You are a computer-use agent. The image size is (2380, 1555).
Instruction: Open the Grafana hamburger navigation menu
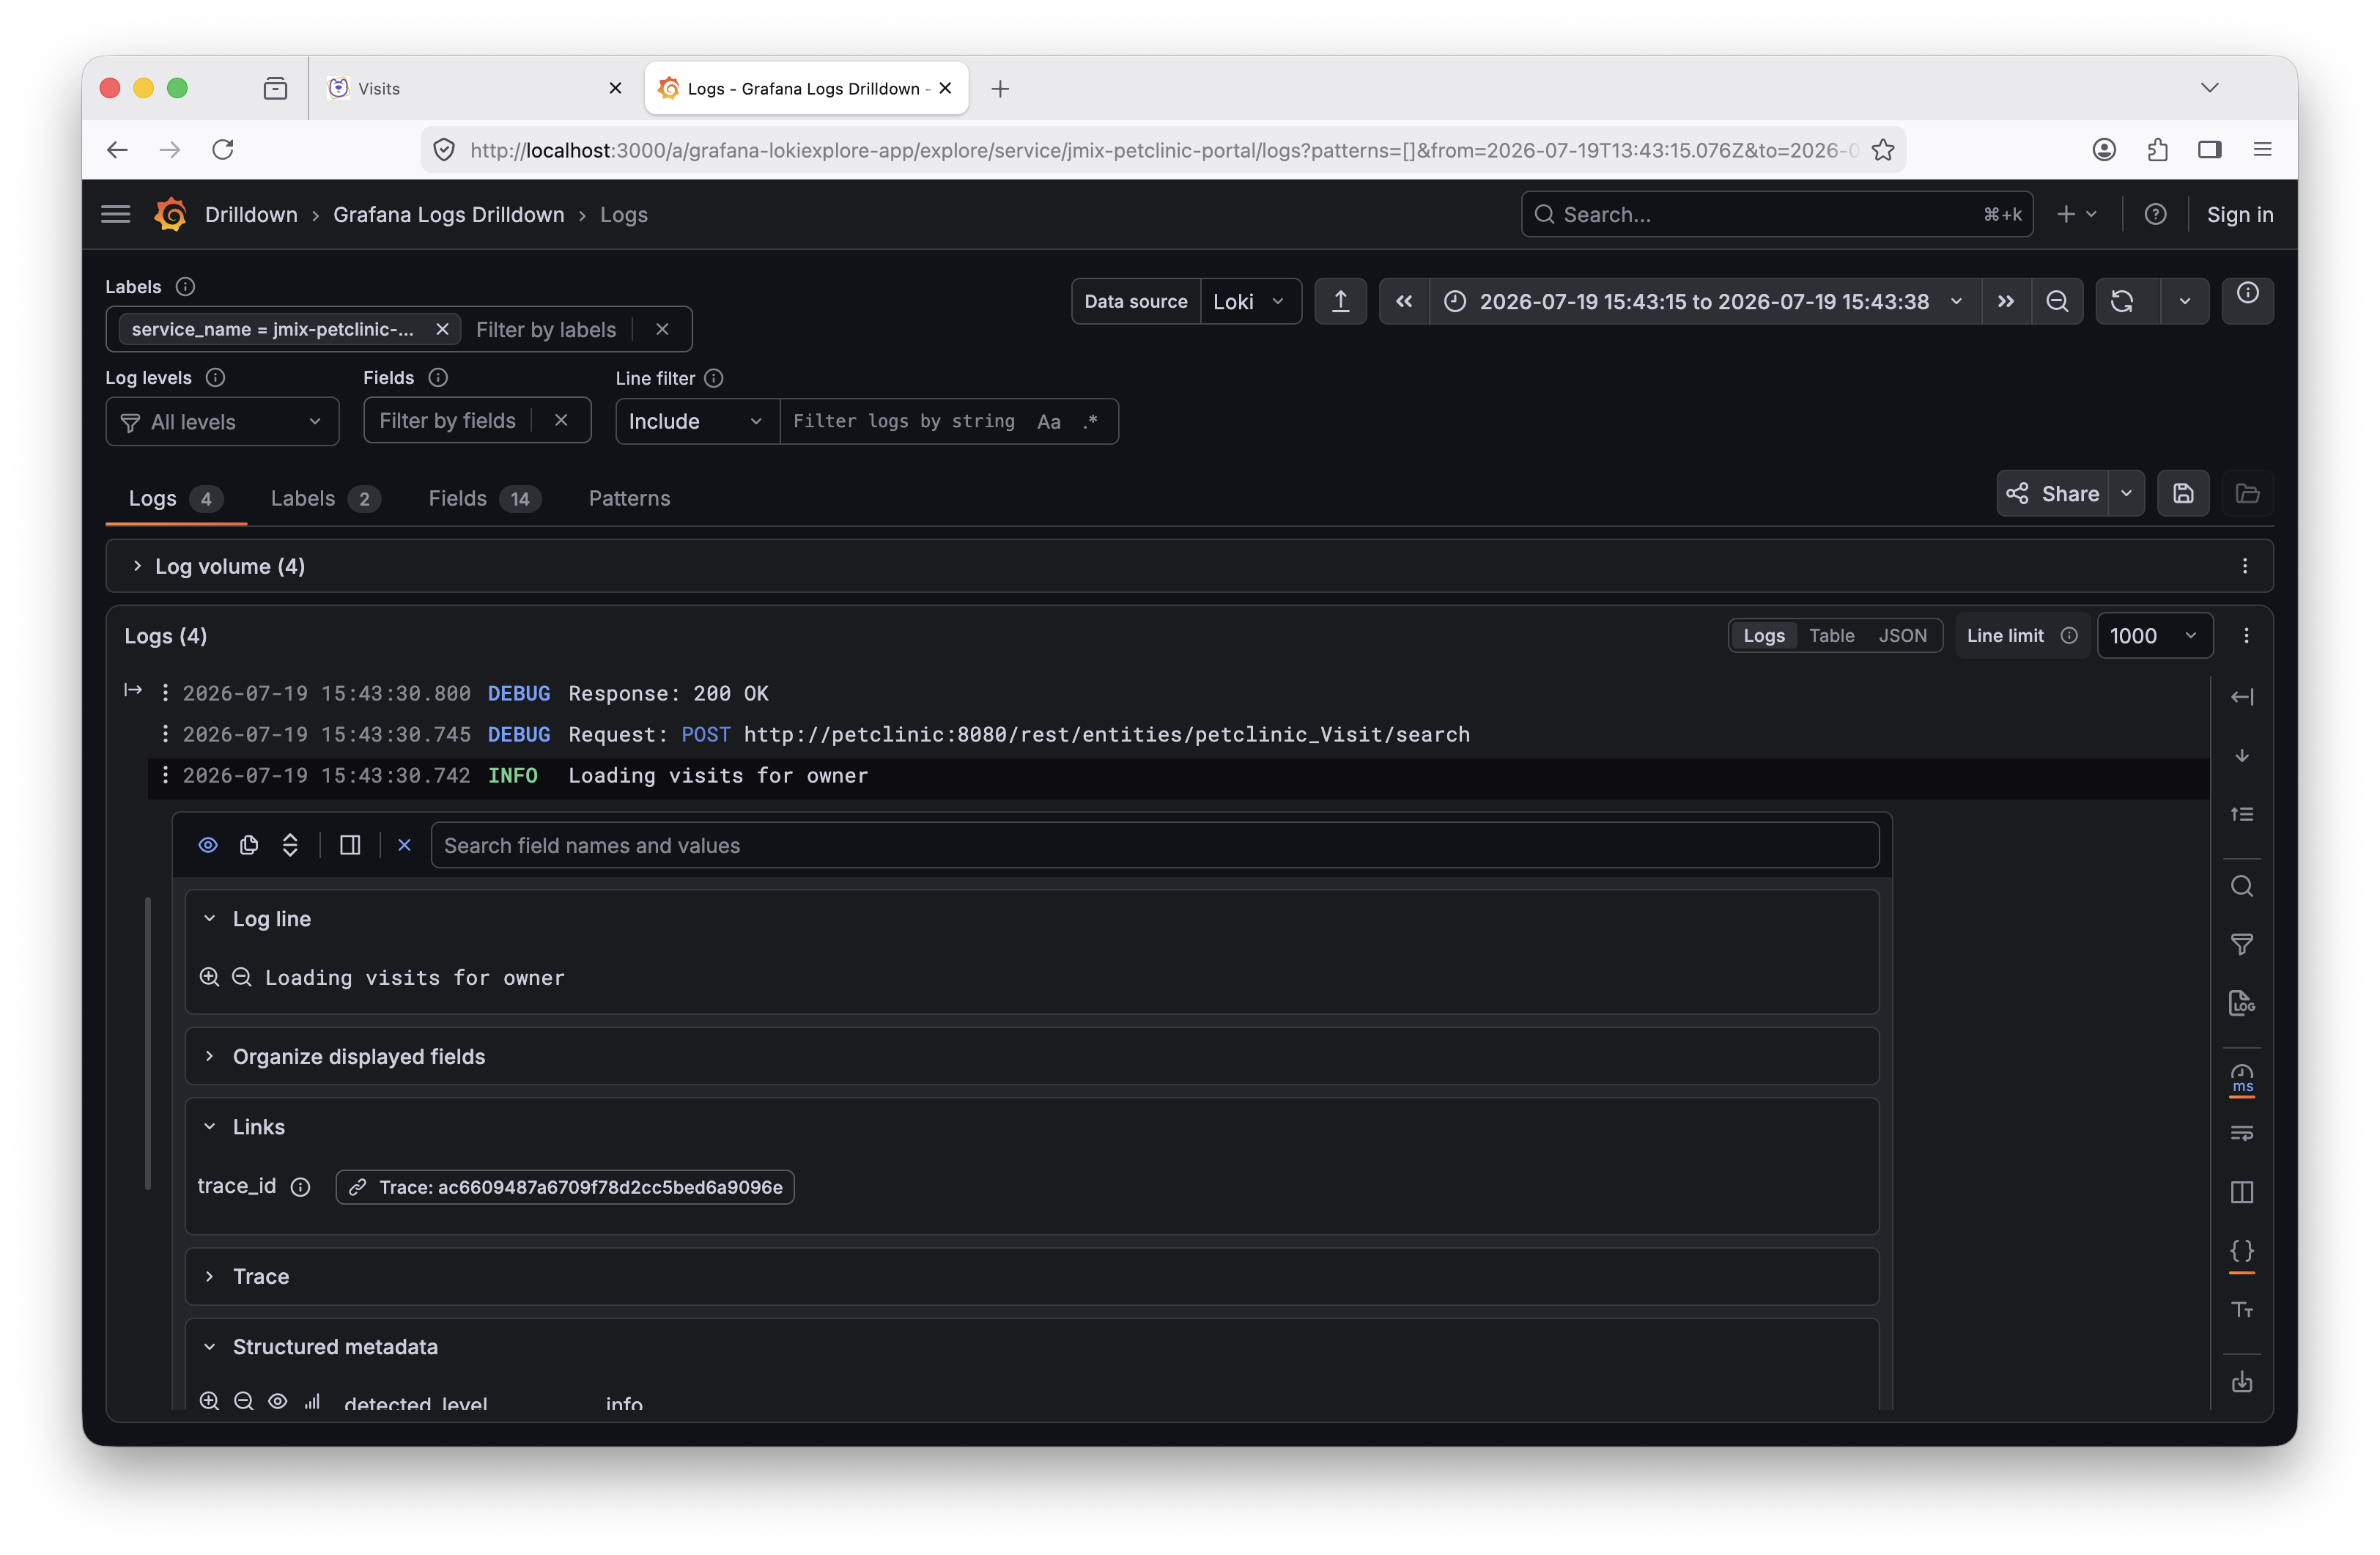point(116,214)
